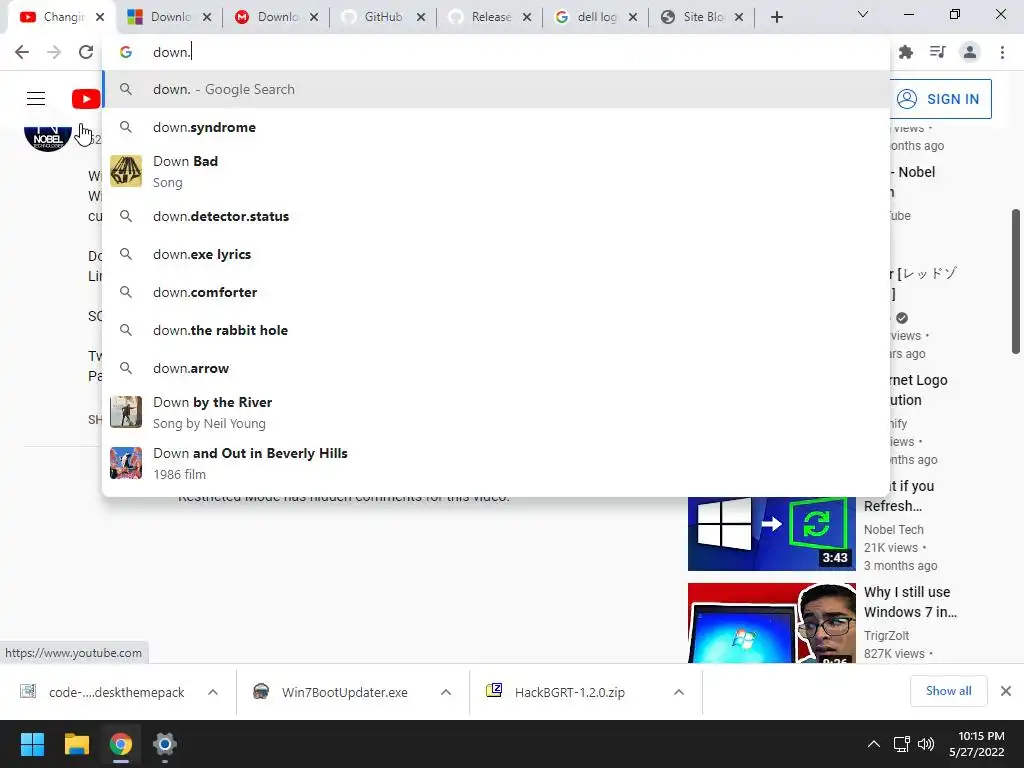The image size is (1024, 768).
Task: Open Windows Start menu
Action: coord(32,744)
